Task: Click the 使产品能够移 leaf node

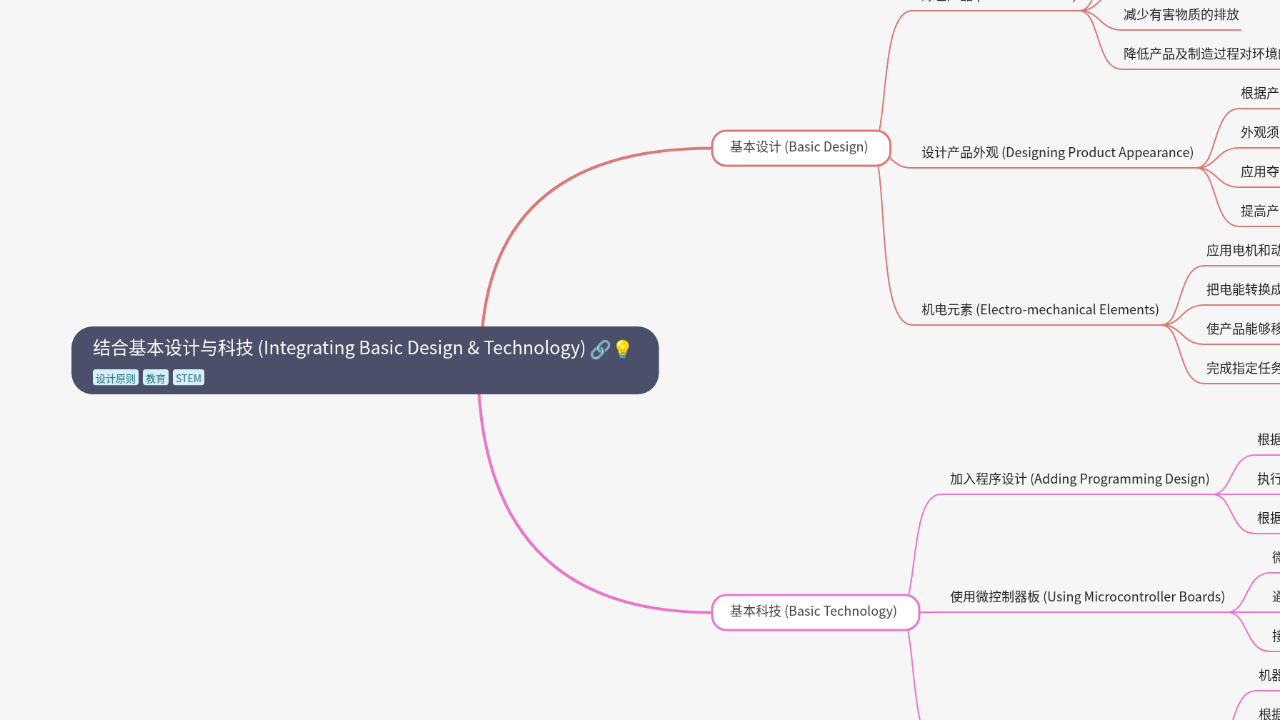Action: tap(1242, 329)
